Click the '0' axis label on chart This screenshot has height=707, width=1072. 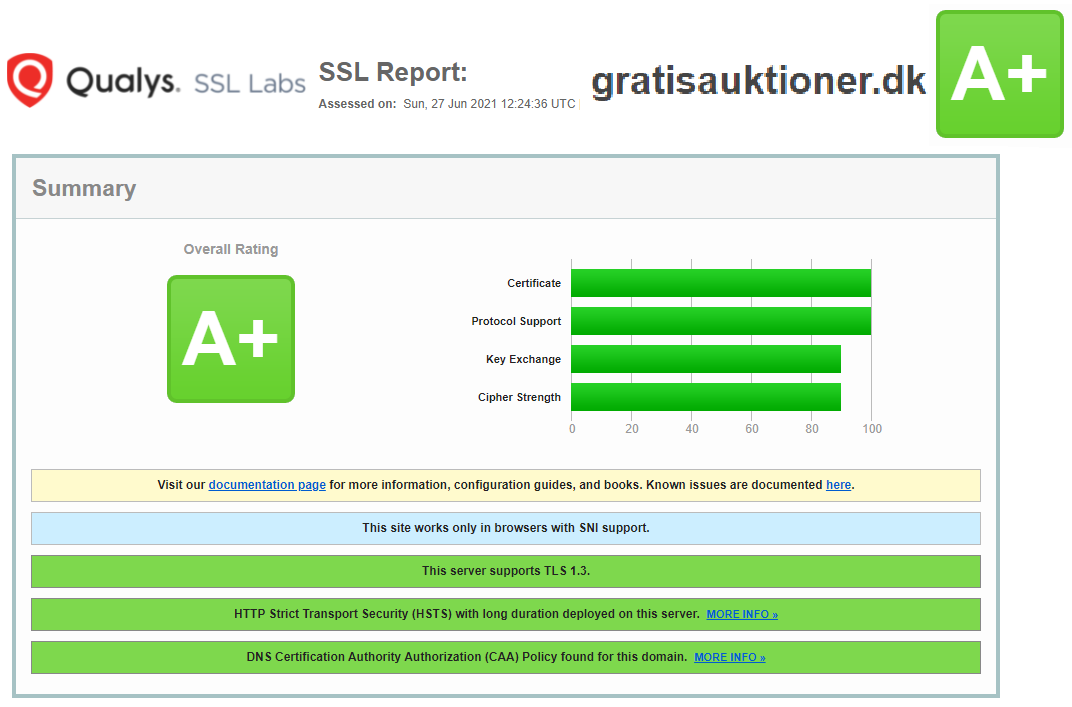(572, 429)
